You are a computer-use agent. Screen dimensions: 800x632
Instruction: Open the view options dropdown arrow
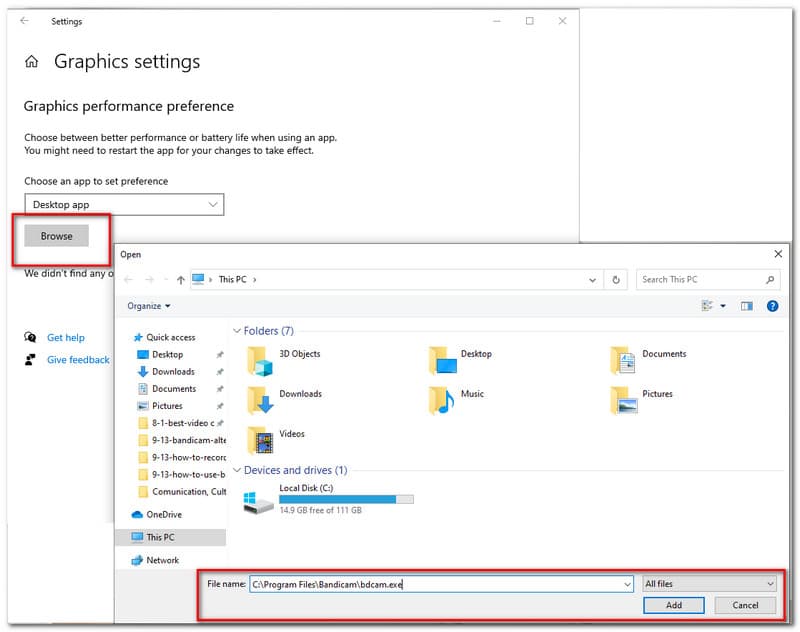[723, 306]
